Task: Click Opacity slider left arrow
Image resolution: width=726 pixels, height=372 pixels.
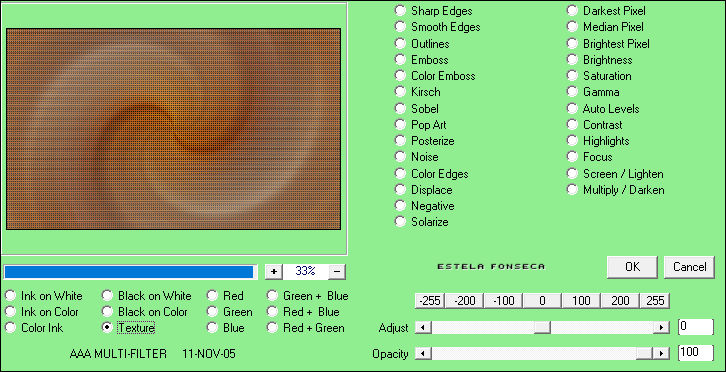Action: click(423, 353)
